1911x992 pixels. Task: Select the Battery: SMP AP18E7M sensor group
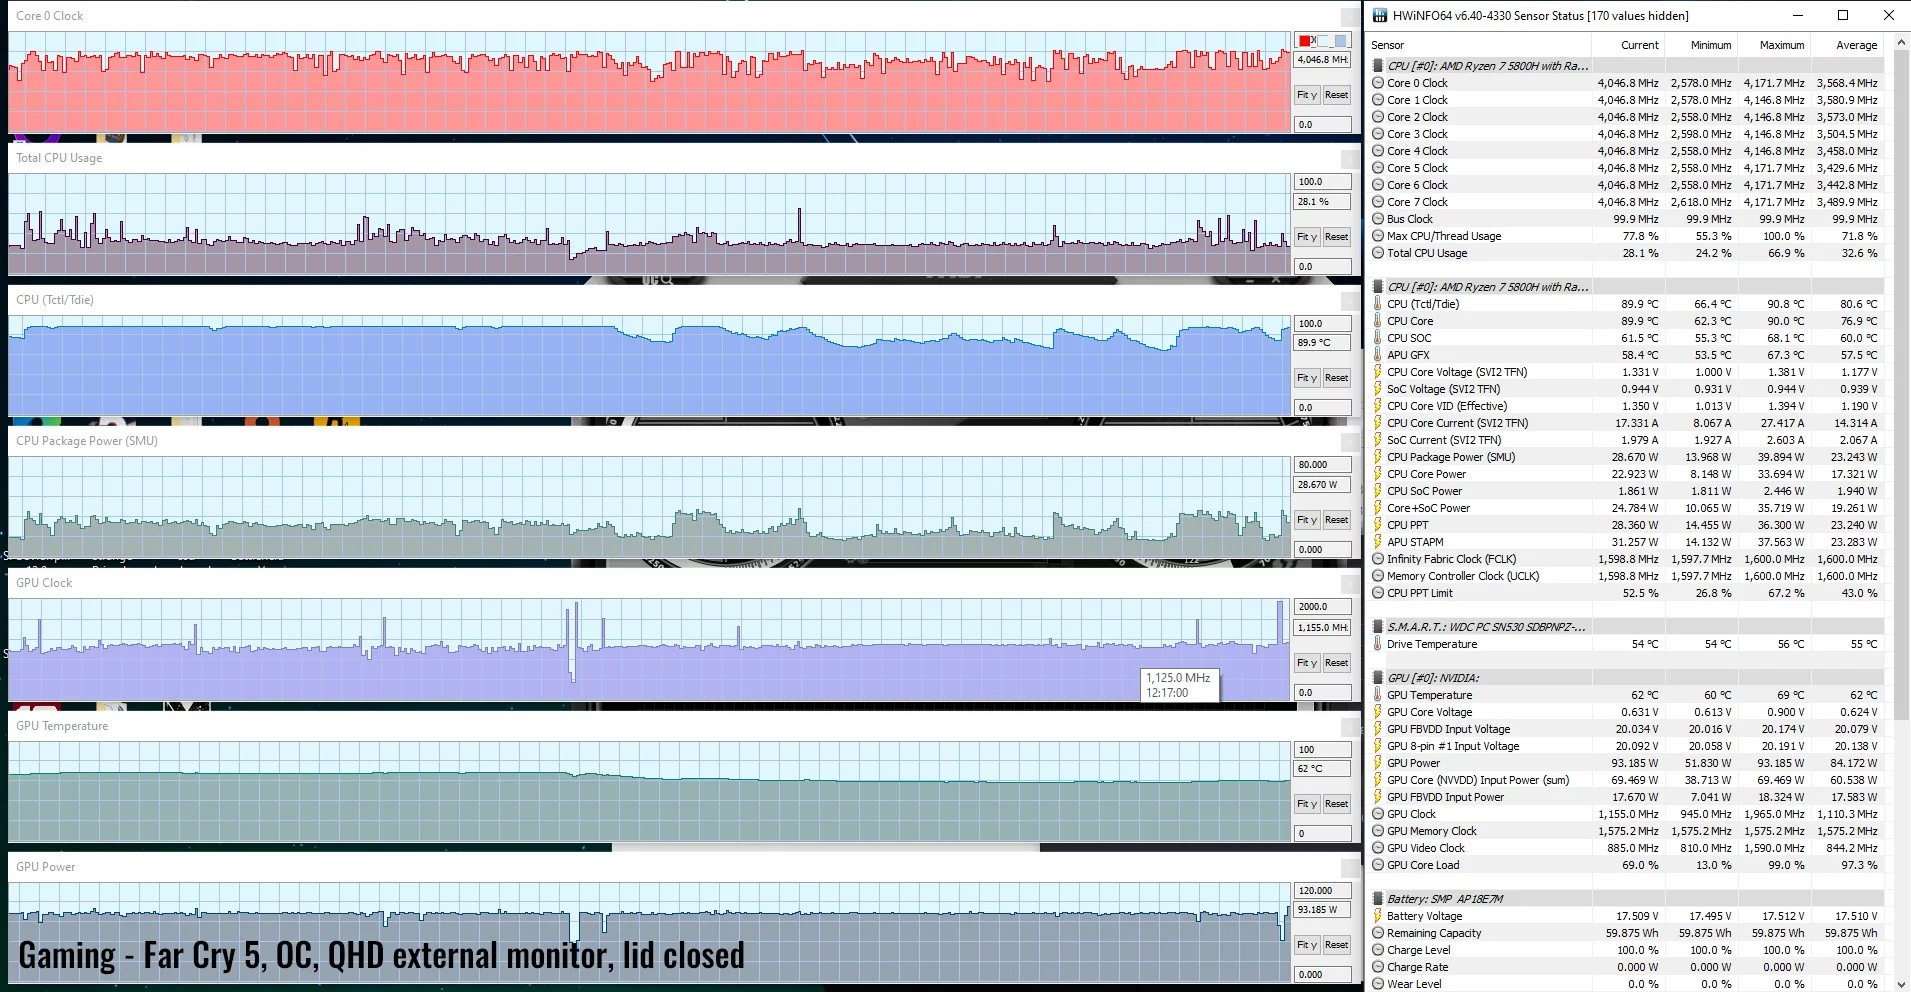click(1444, 899)
